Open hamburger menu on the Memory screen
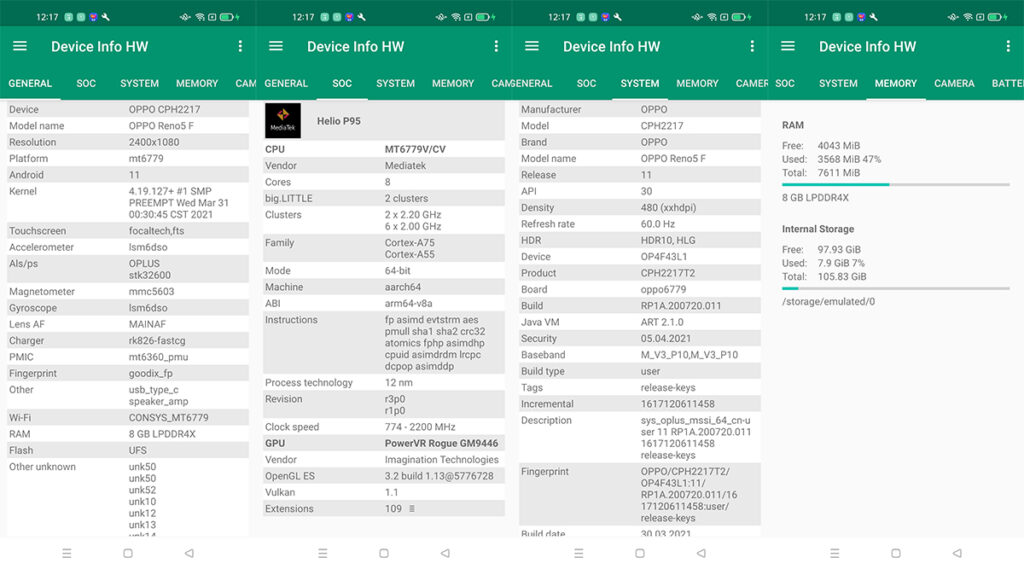 tap(788, 46)
